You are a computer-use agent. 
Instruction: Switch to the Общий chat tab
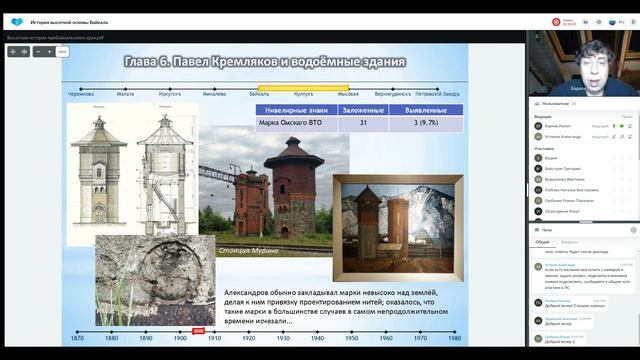coord(542,242)
